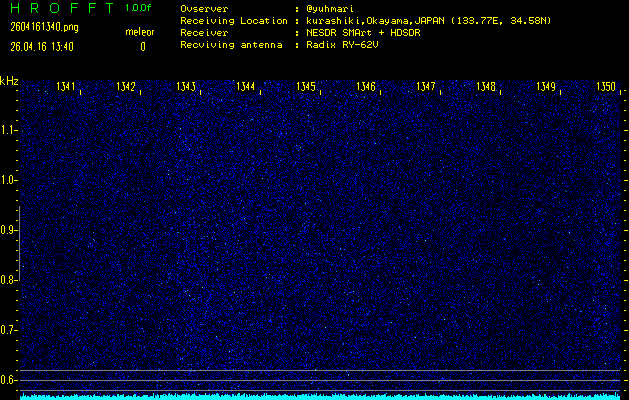
Task: Click the meteor count value 0
Action: [x=142, y=46]
